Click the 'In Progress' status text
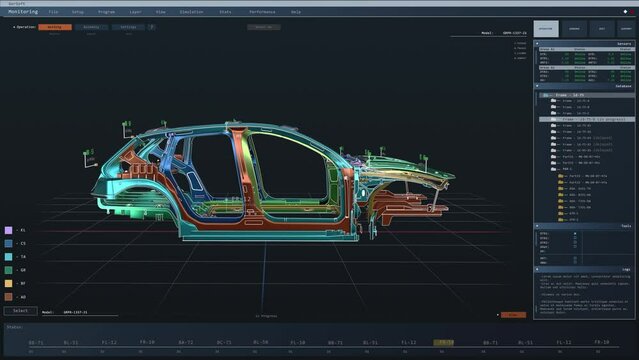The width and height of the screenshot is (639, 360). click(266, 316)
